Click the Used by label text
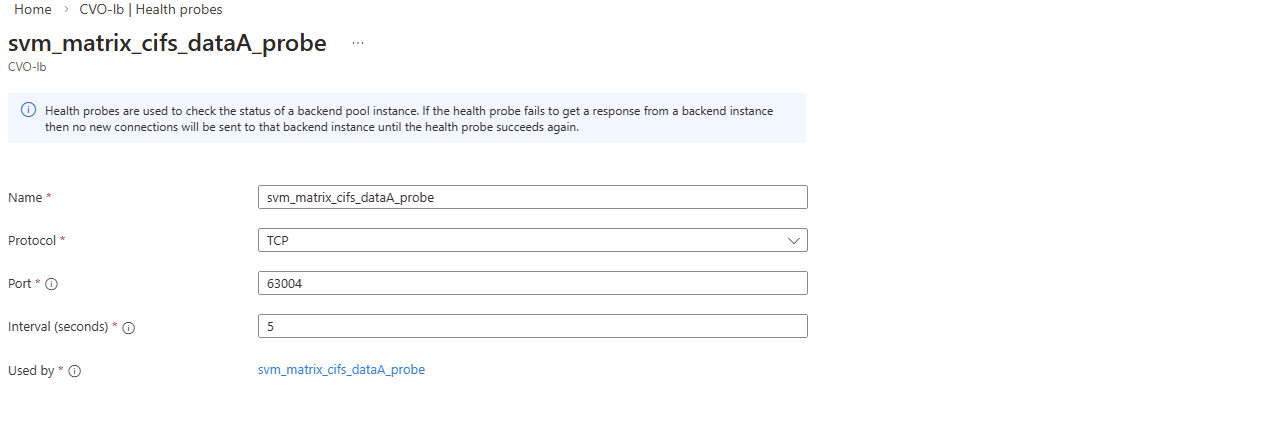This screenshot has width=1267, height=423. tap(31, 371)
